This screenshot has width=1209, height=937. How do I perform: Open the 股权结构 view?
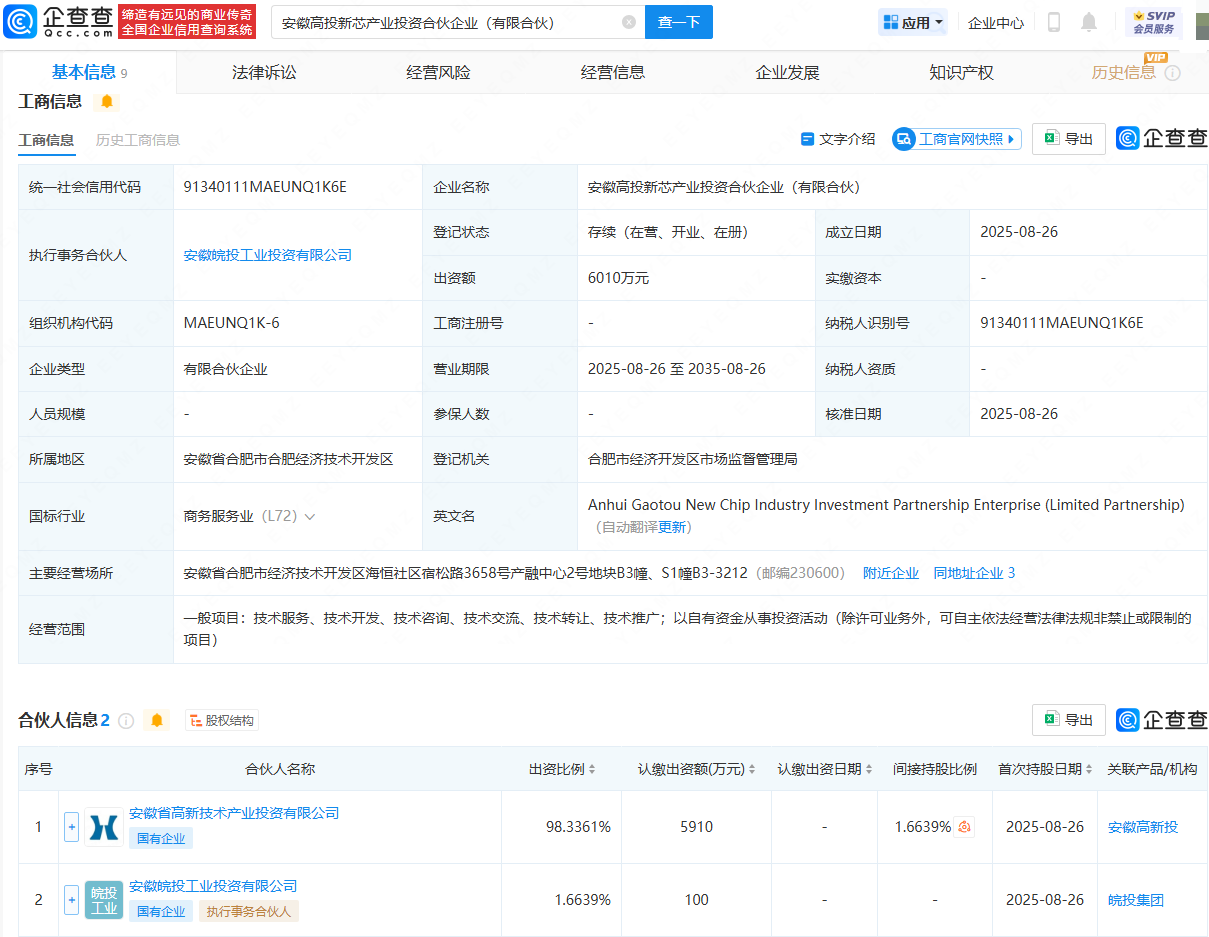click(222, 720)
